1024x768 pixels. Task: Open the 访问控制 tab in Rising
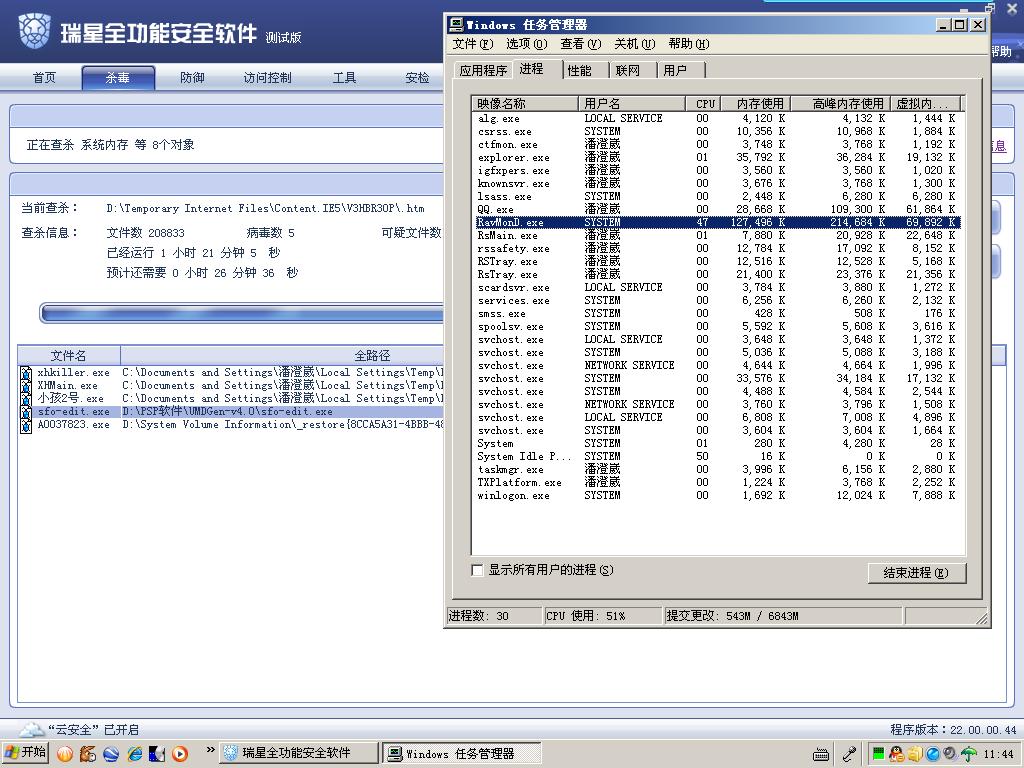click(x=267, y=78)
